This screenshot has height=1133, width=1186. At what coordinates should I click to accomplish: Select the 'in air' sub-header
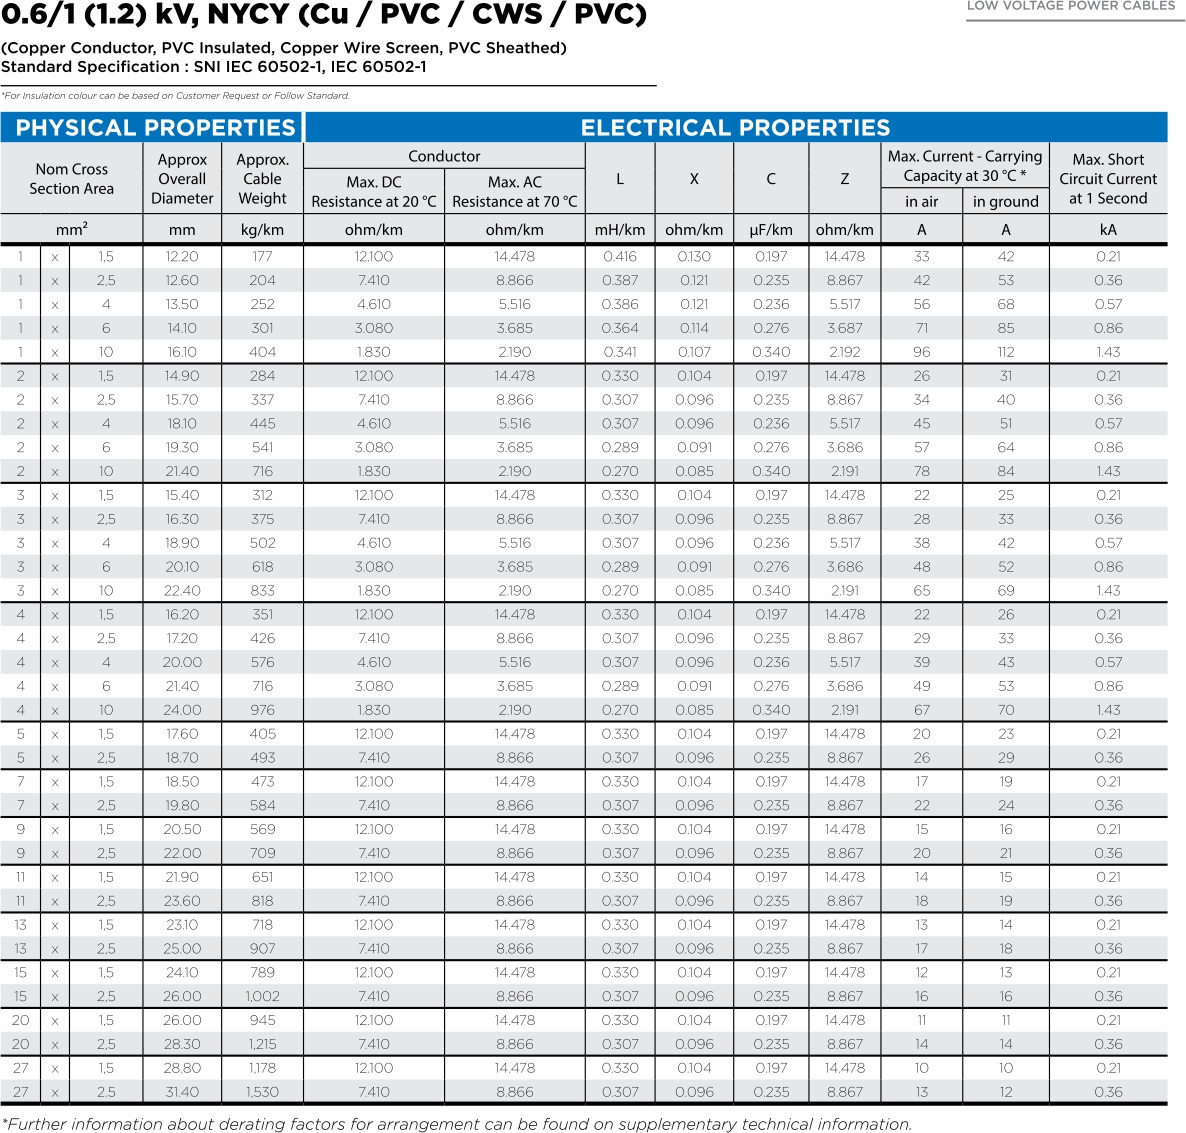(921, 201)
